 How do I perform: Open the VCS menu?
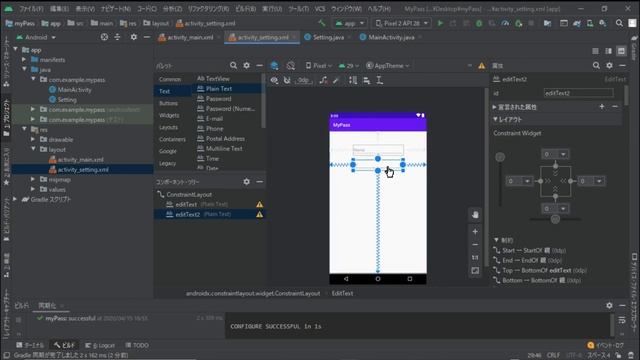pos(320,9)
